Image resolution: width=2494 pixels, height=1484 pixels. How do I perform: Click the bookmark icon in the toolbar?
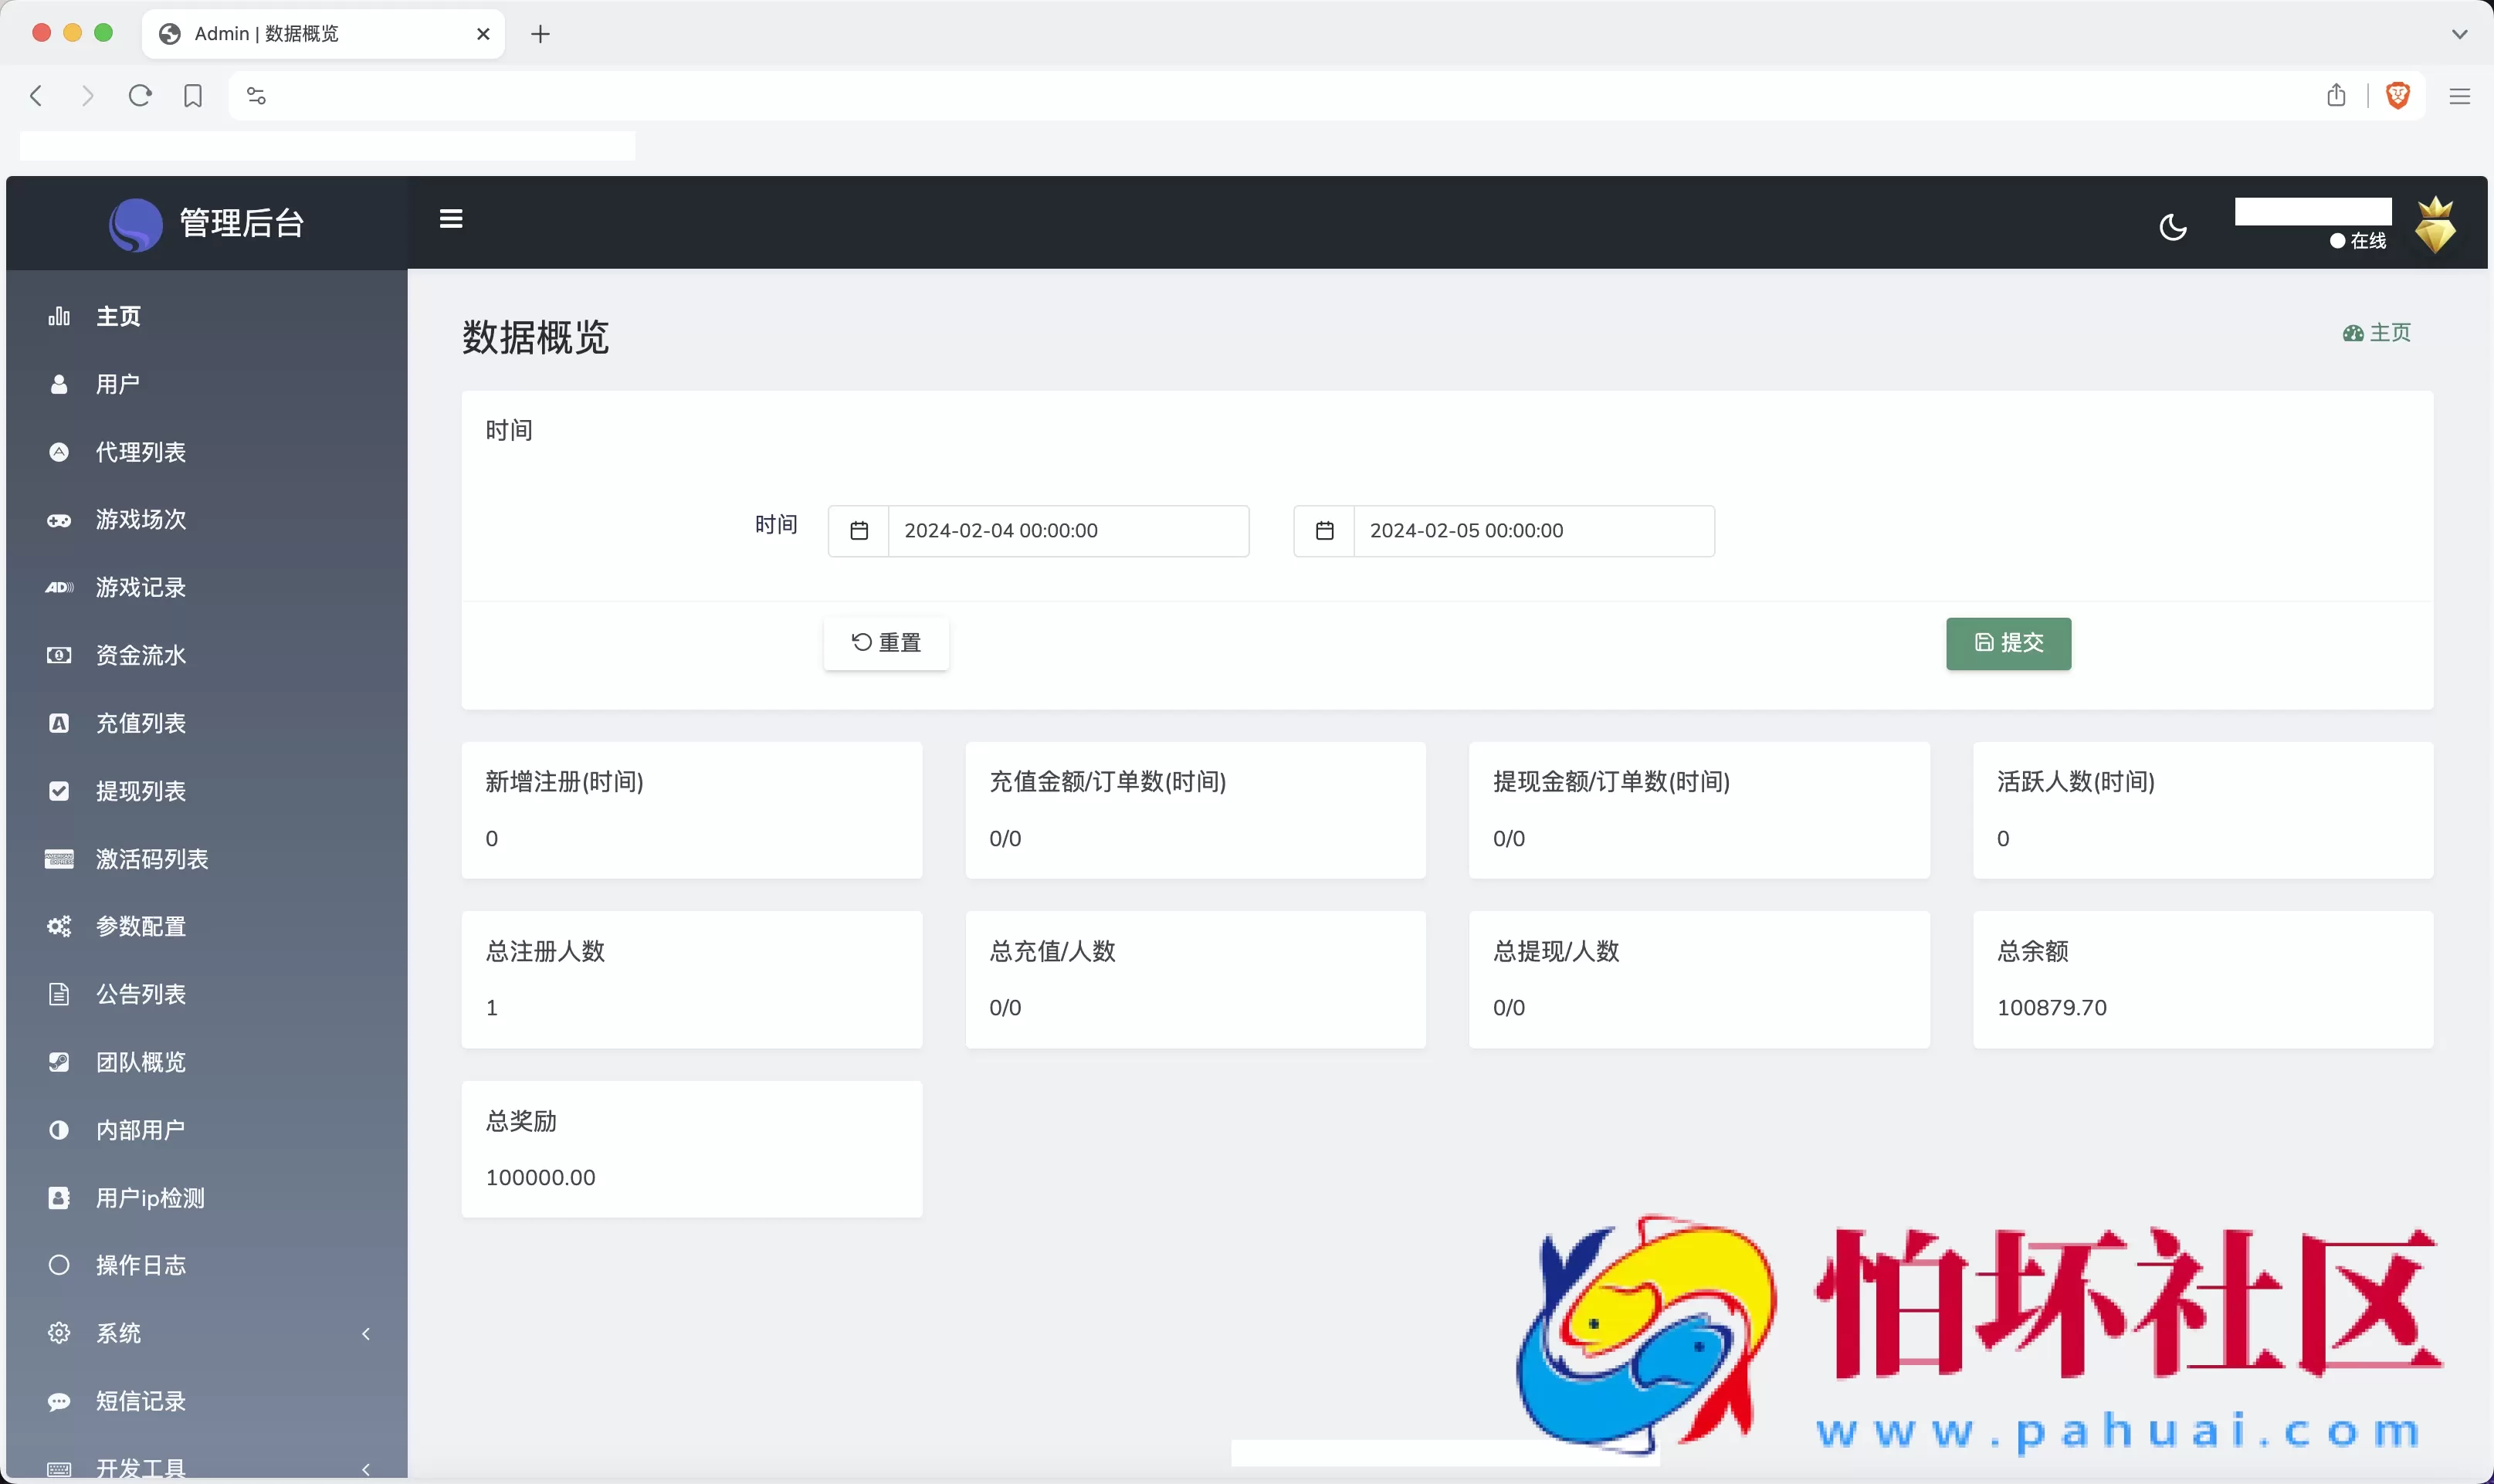click(192, 95)
